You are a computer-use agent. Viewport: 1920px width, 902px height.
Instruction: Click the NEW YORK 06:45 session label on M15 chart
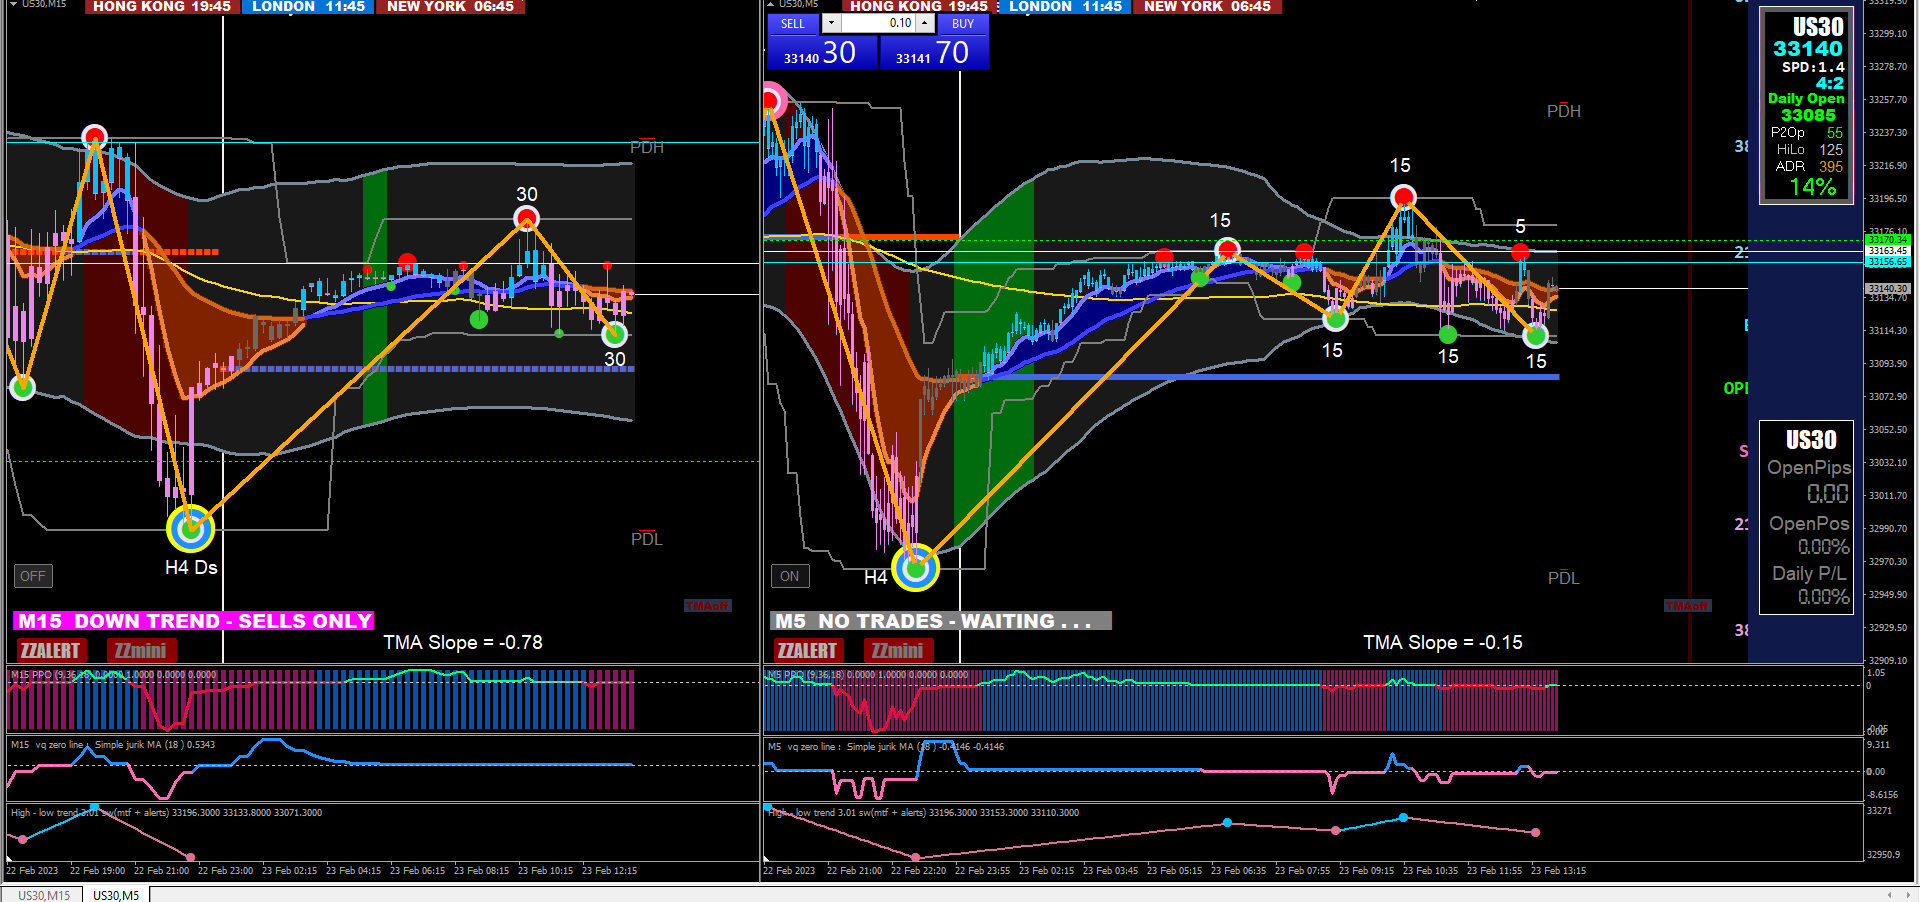pyautogui.click(x=451, y=7)
